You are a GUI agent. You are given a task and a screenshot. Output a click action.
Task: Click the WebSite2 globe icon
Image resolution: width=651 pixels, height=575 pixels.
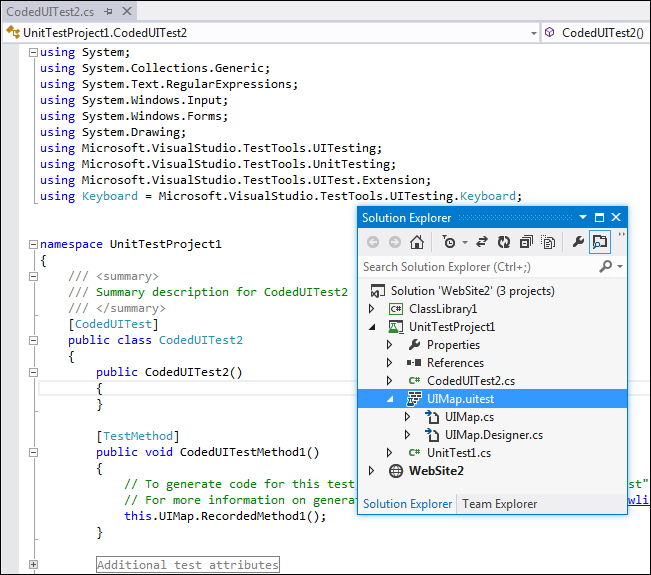click(x=396, y=471)
